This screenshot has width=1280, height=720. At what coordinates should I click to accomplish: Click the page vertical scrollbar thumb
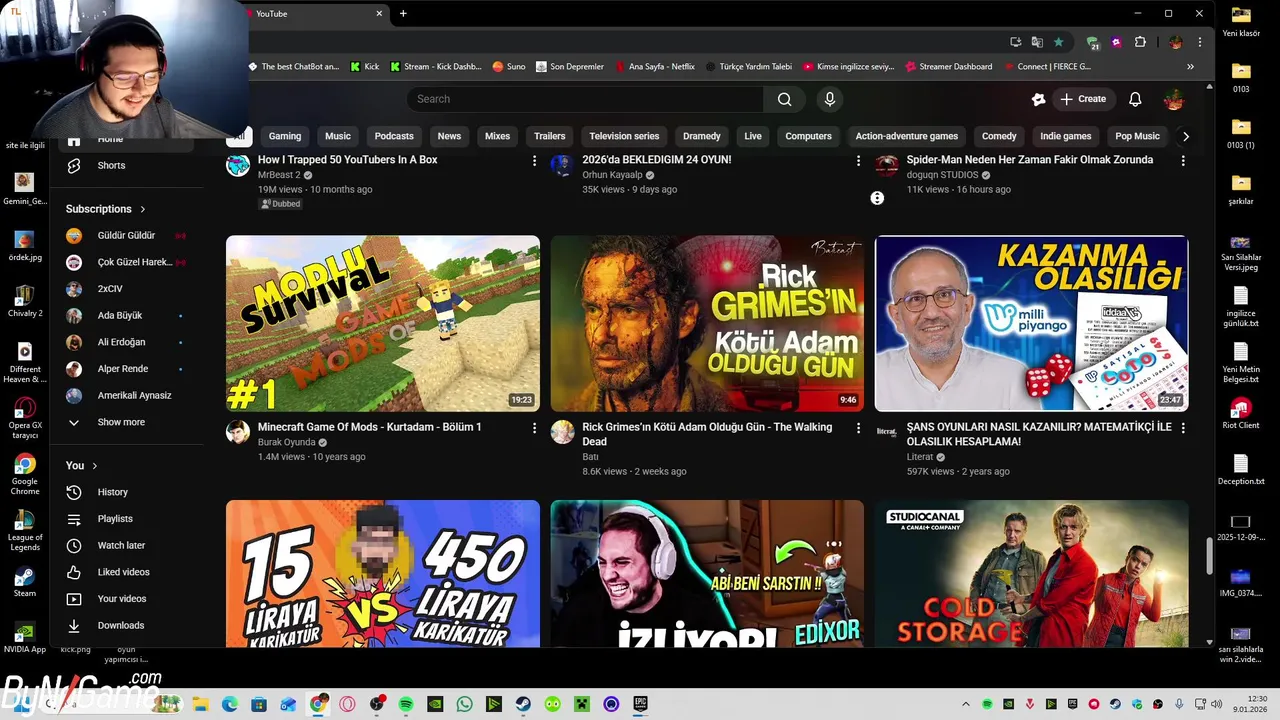1209,556
